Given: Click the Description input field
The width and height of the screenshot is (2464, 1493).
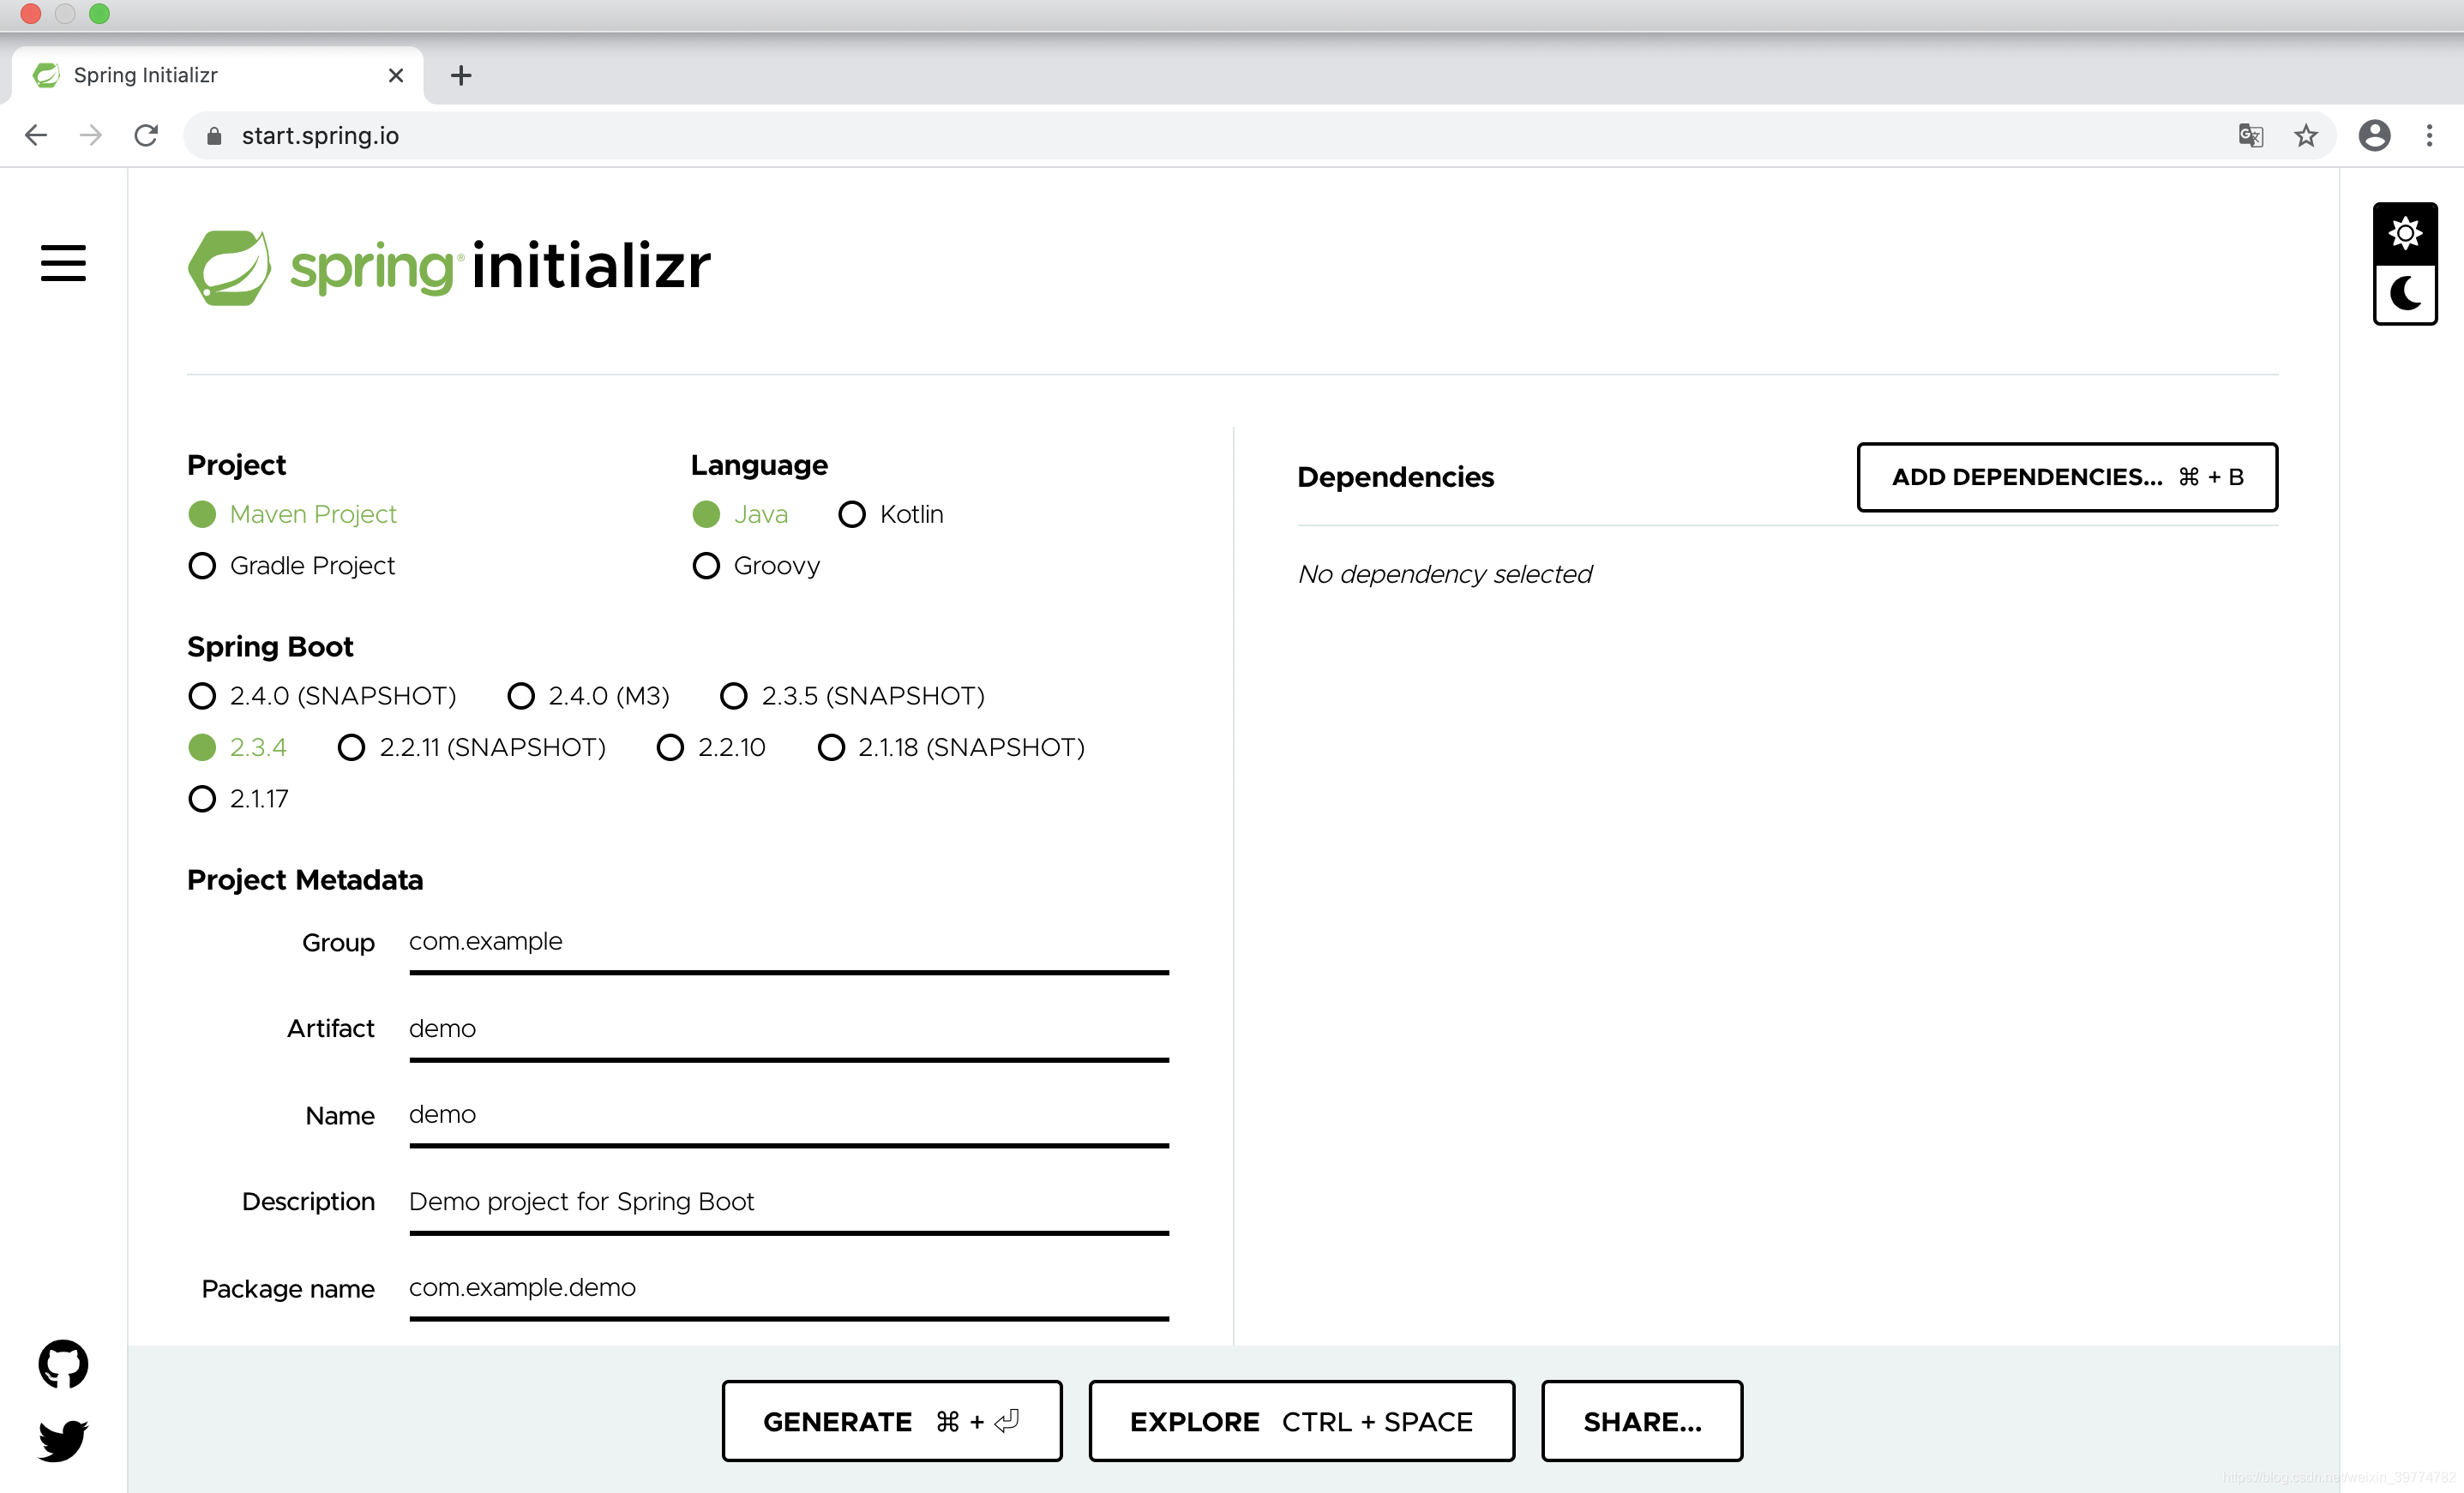Looking at the screenshot, I should tap(789, 1202).
